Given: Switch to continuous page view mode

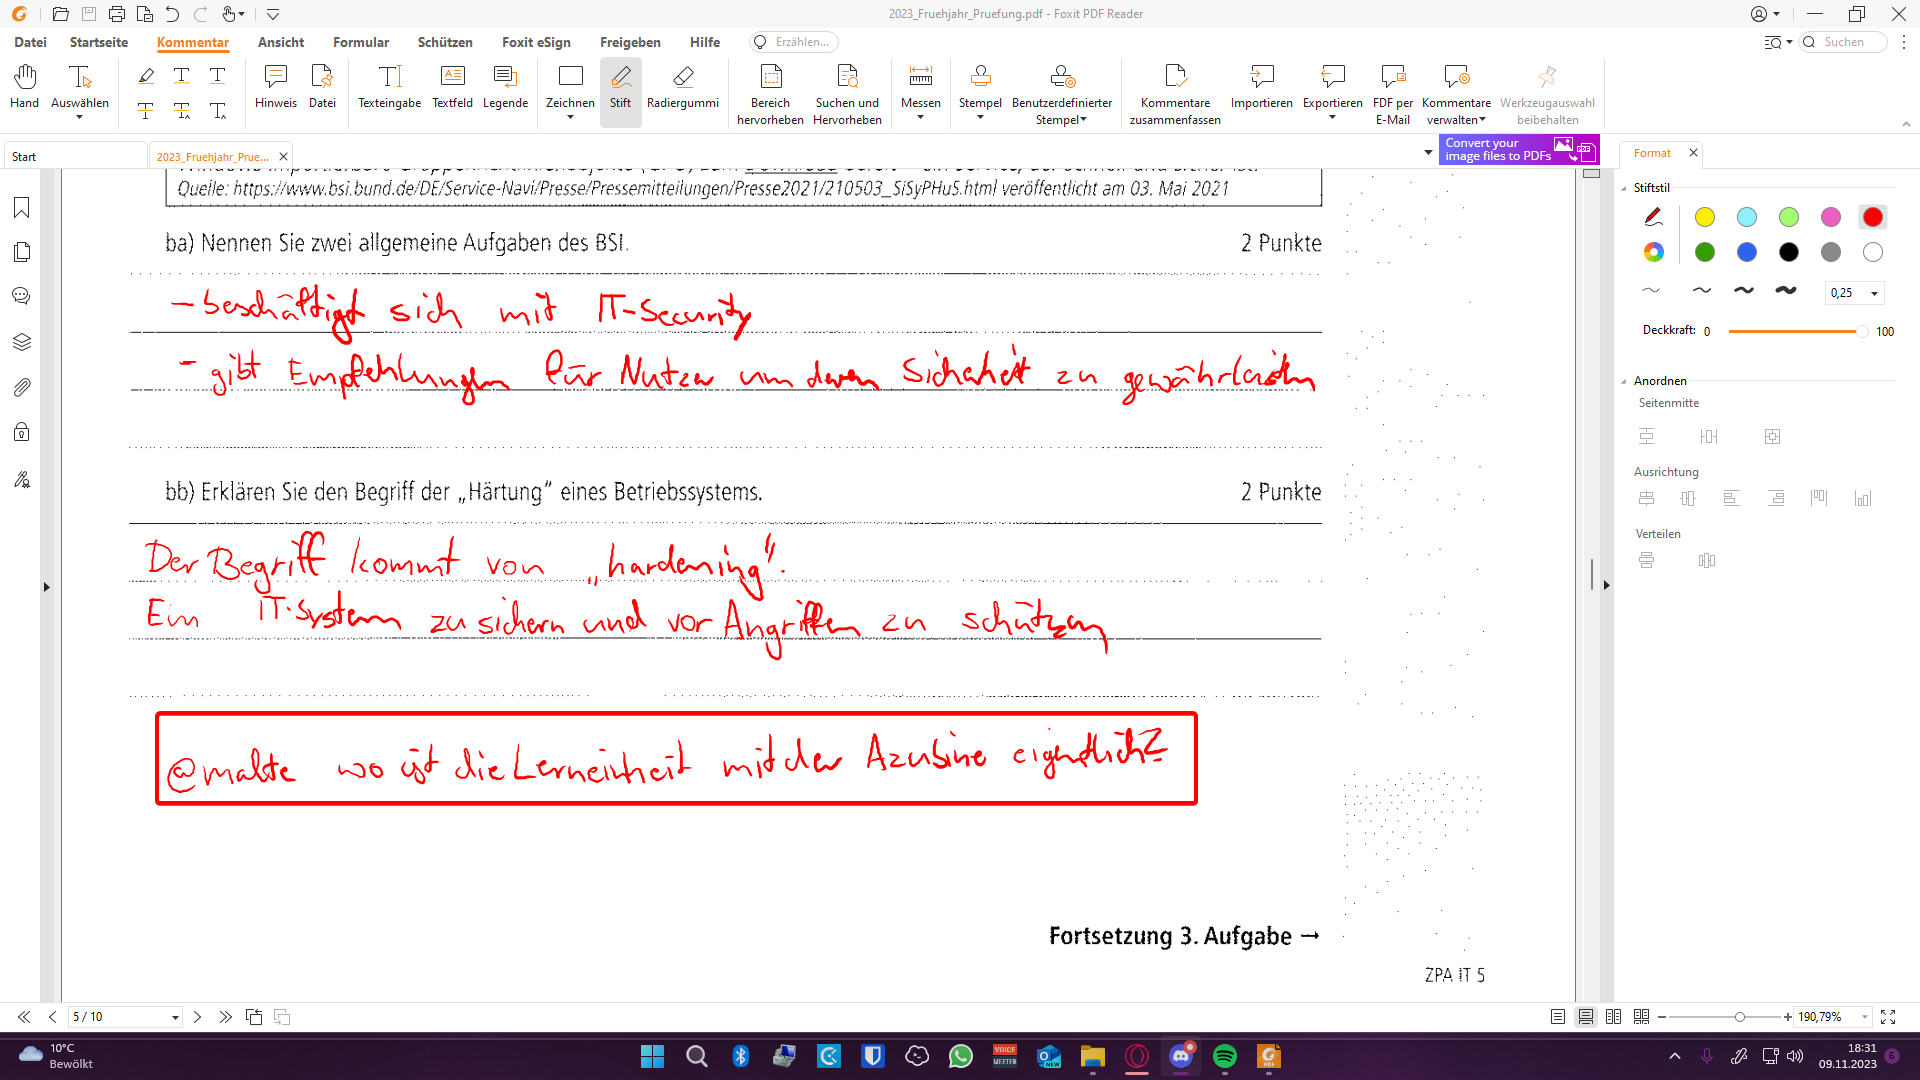Looking at the screenshot, I should 1586,1017.
